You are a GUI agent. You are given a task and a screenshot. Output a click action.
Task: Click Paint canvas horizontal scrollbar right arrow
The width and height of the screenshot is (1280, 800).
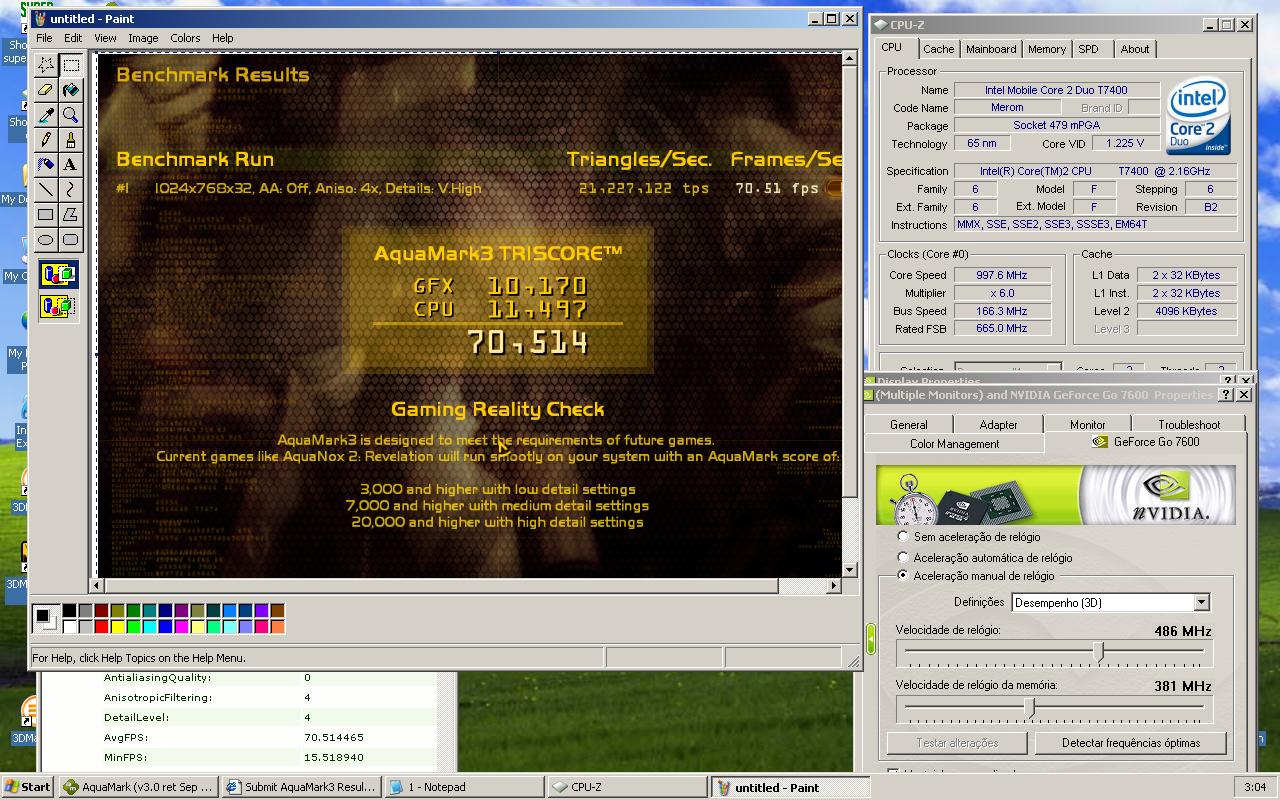pyautogui.click(x=834, y=586)
